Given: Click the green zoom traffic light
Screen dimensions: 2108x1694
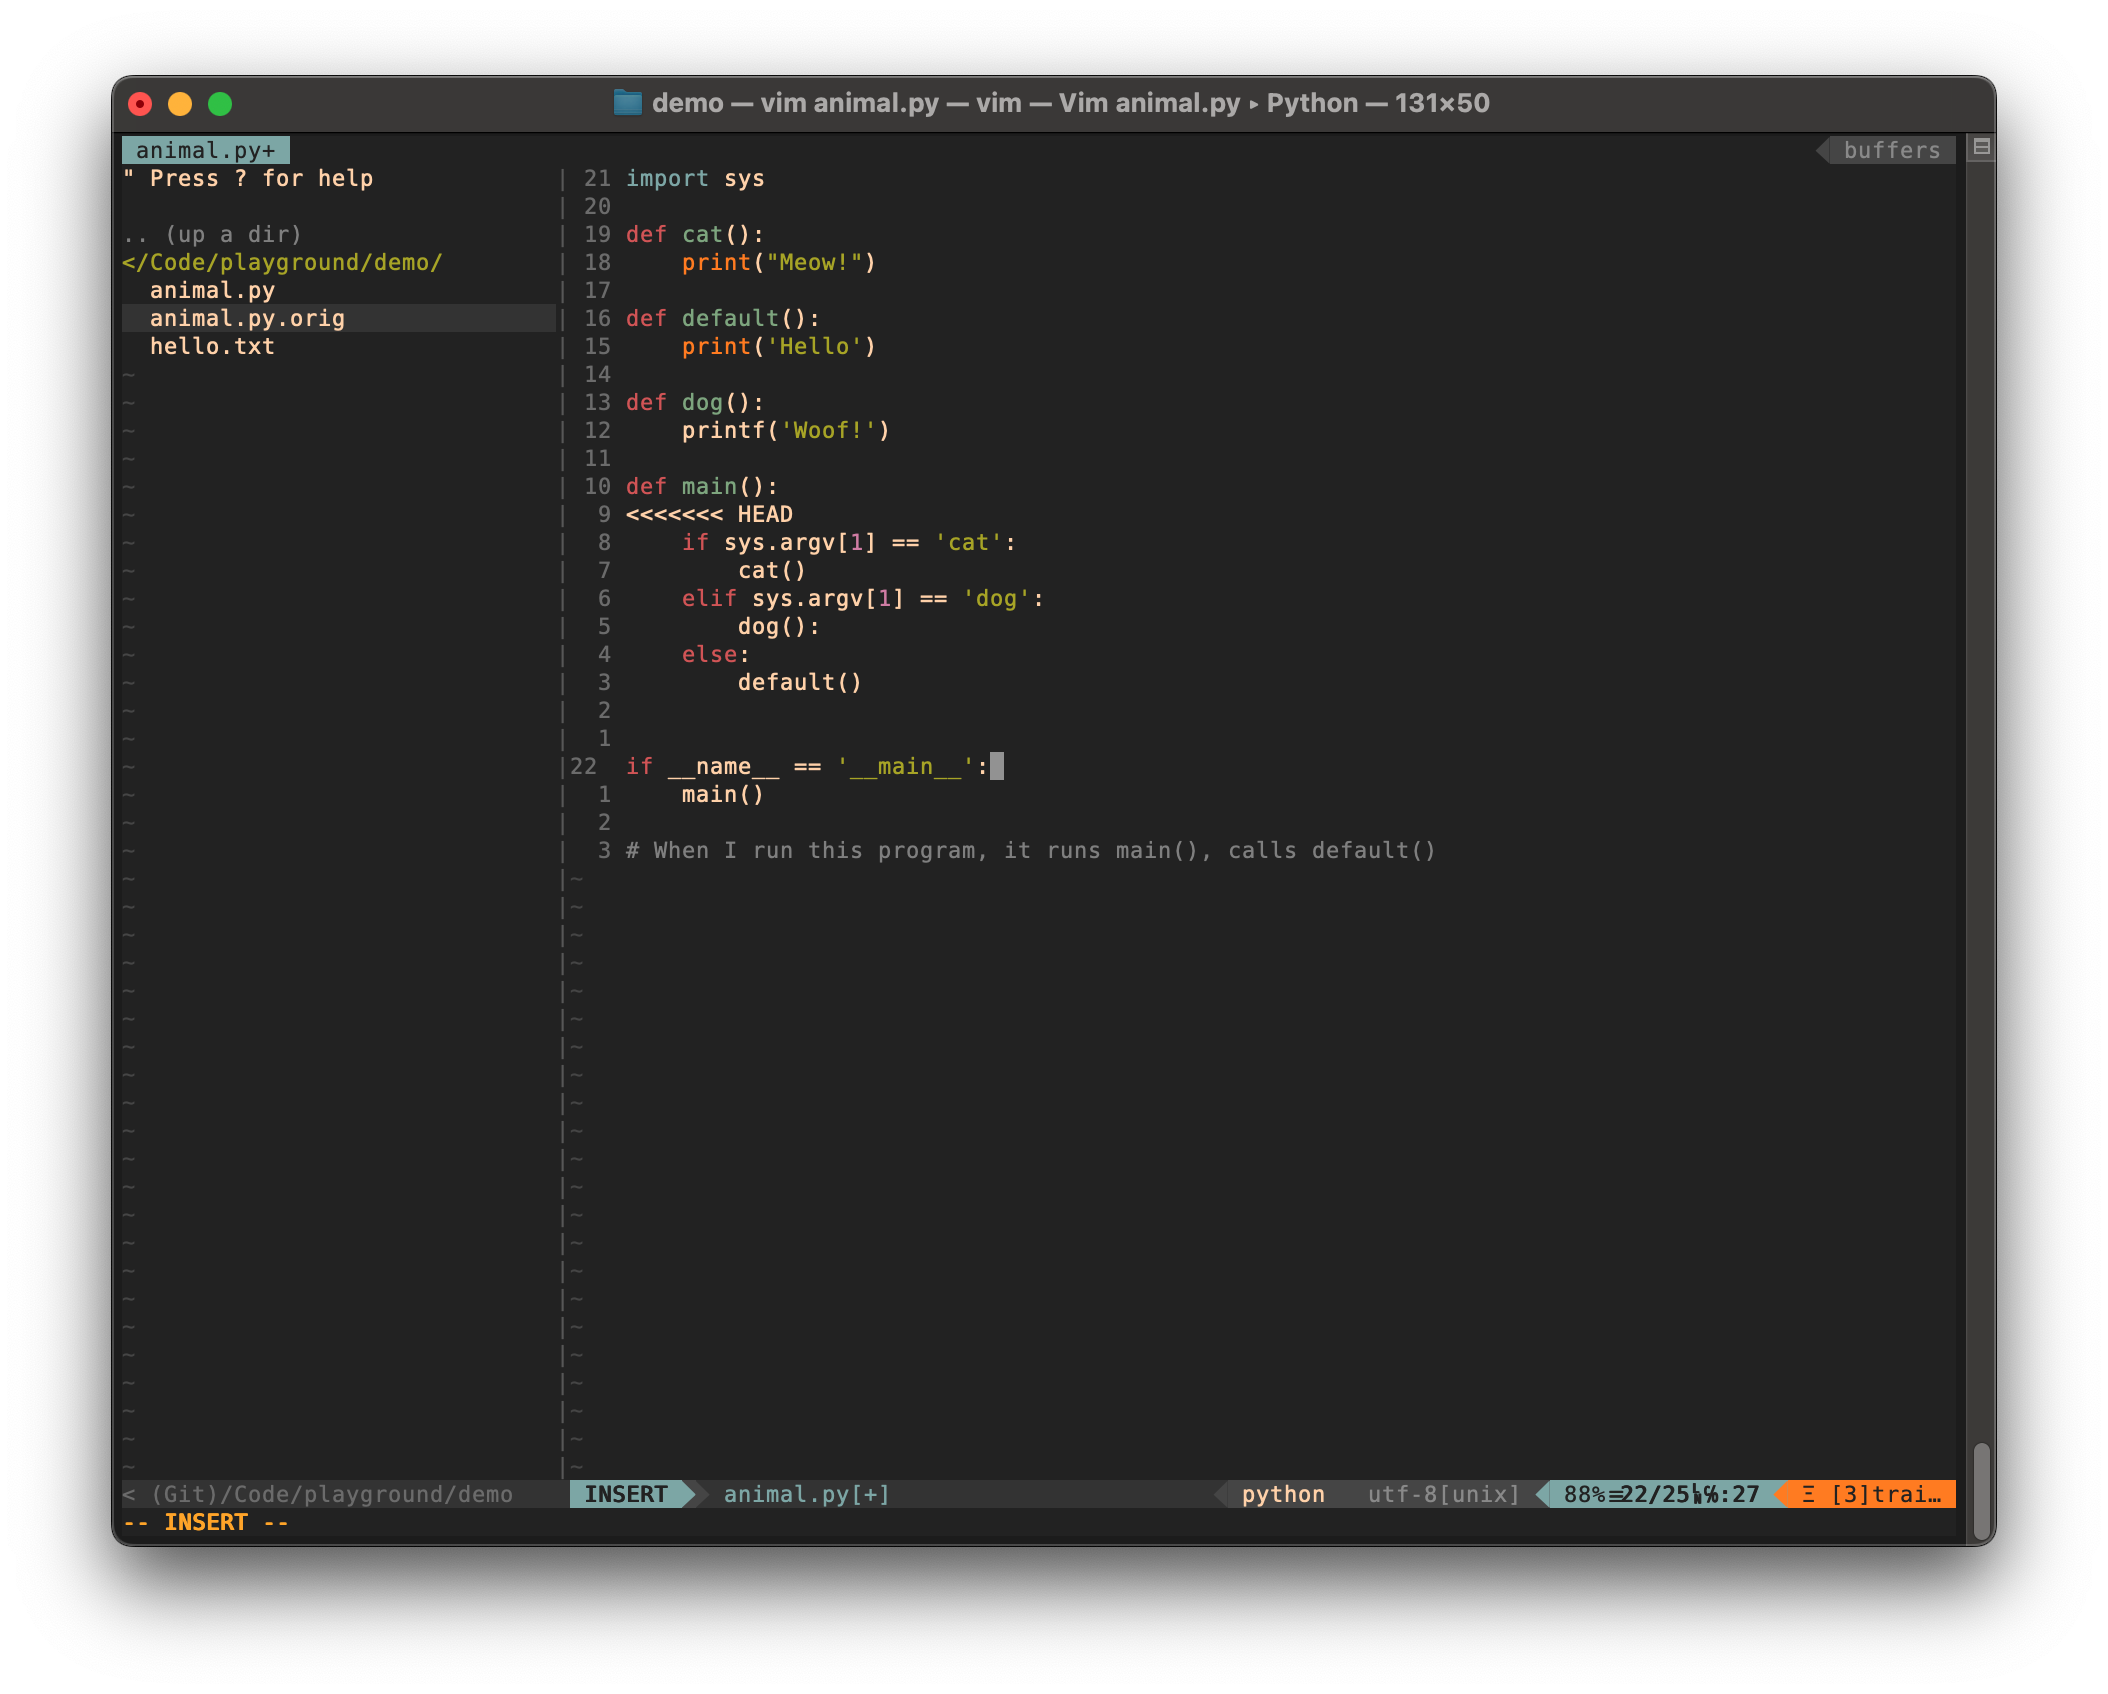Looking at the screenshot, I should click(220, 103).
